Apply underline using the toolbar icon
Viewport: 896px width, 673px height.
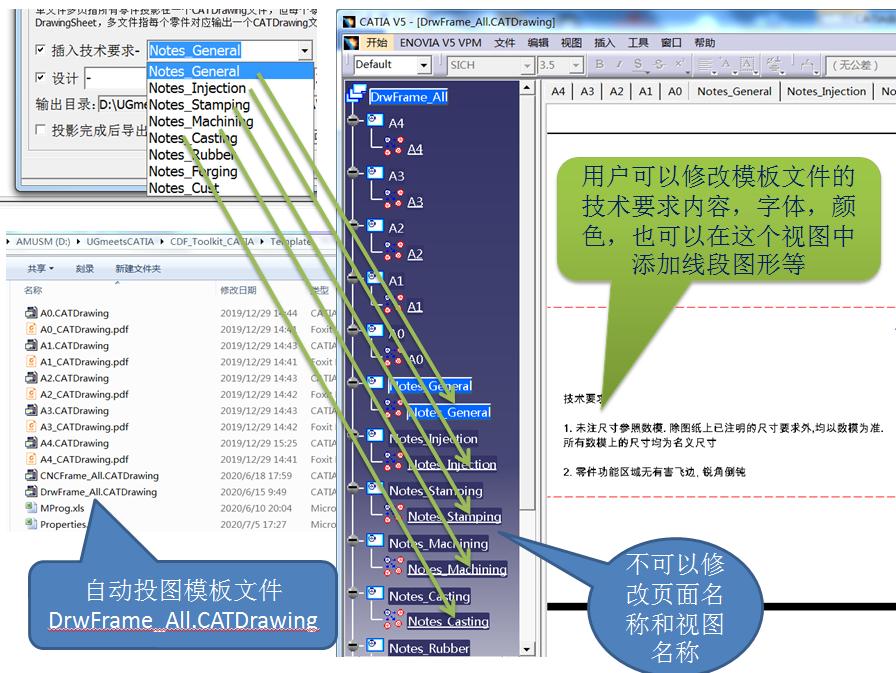637,64
